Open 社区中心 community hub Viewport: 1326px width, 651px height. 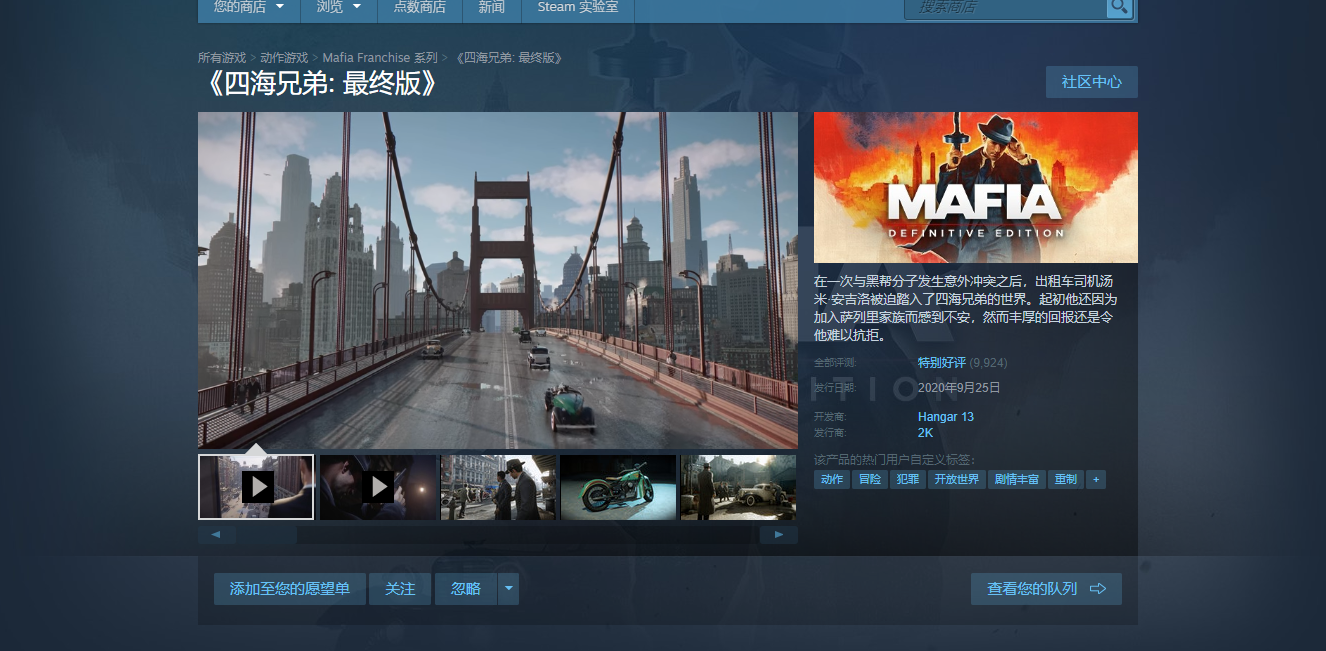coord(1092,82)
